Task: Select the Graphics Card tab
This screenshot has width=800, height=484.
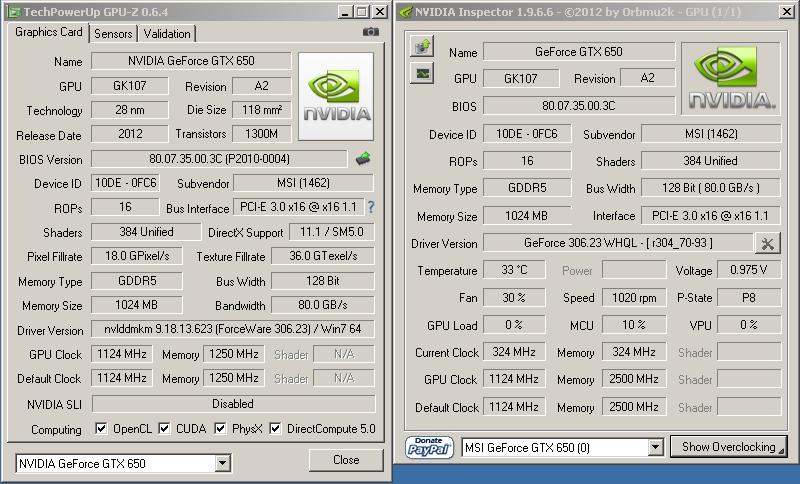Action: [x=48, y=32]
